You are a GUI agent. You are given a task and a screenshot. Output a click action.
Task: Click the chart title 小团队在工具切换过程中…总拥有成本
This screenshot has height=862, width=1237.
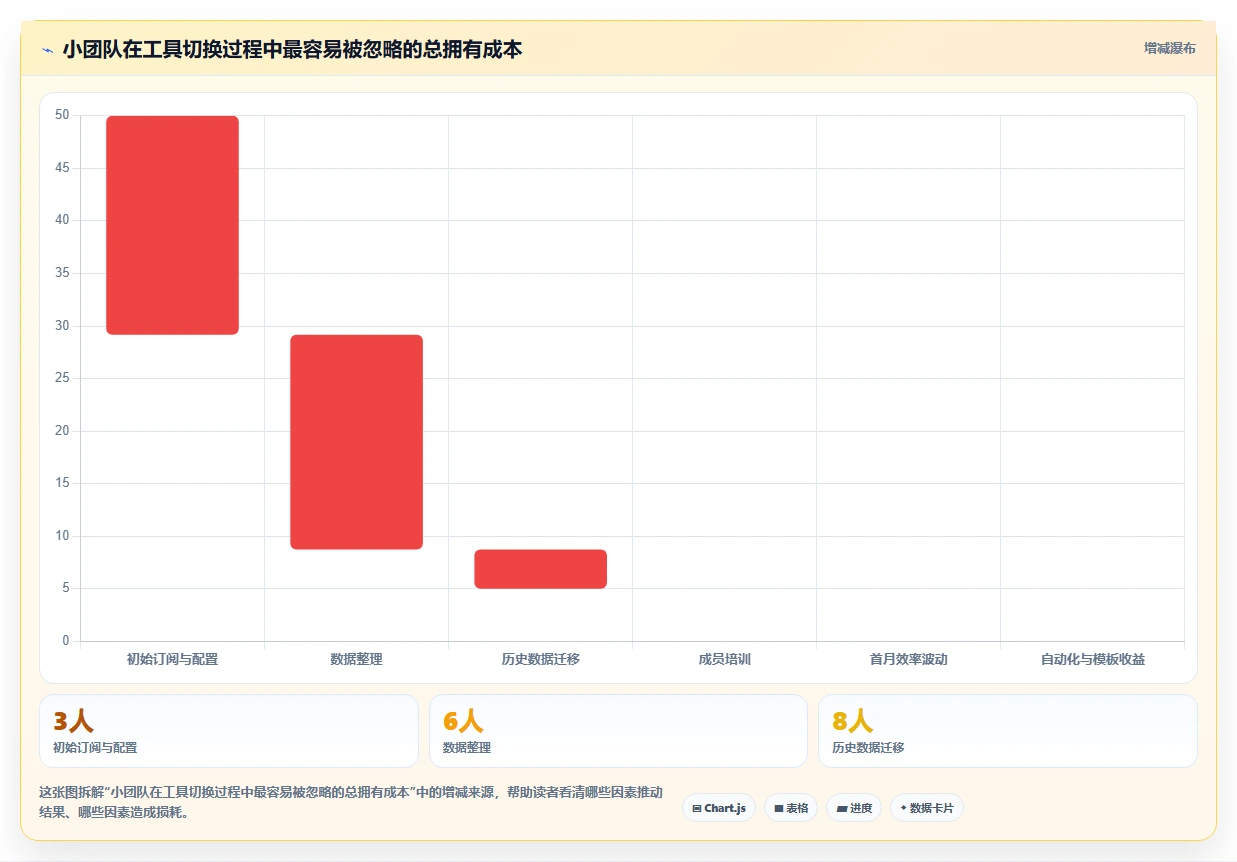[292, 49]
